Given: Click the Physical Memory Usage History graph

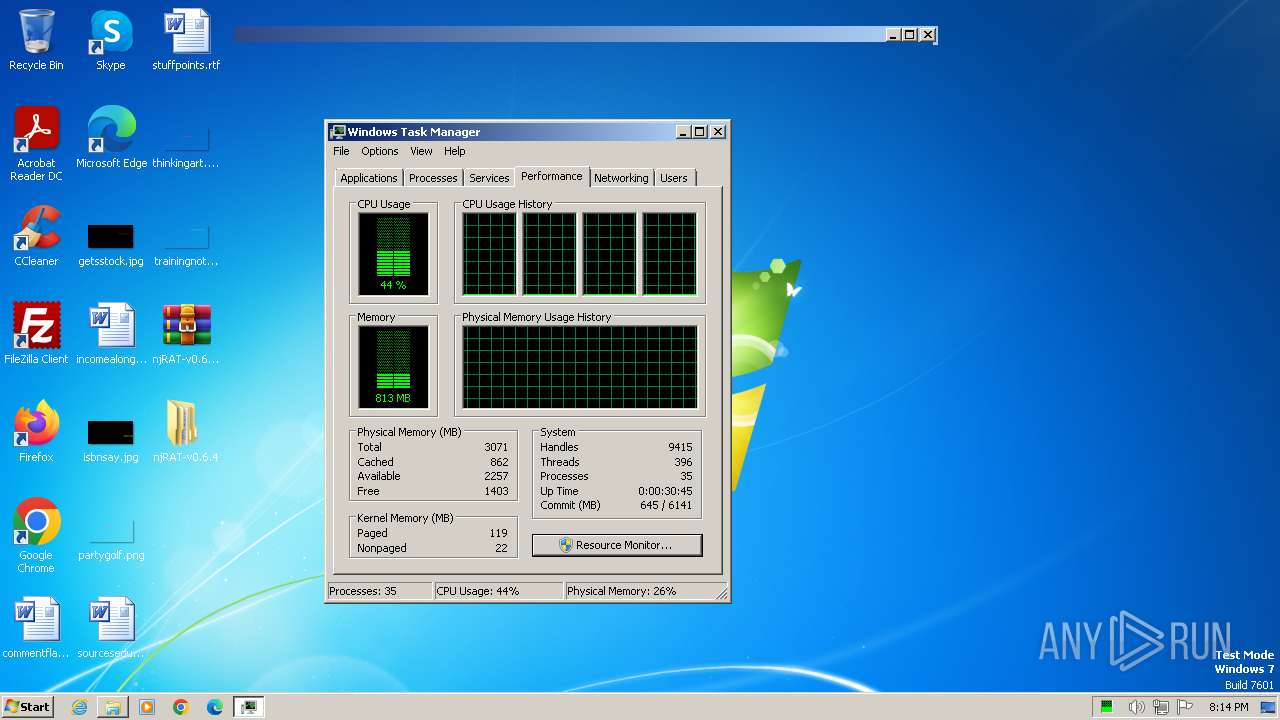Looking at the screenshot, I should pyautogui.click(x=580, y=367).
